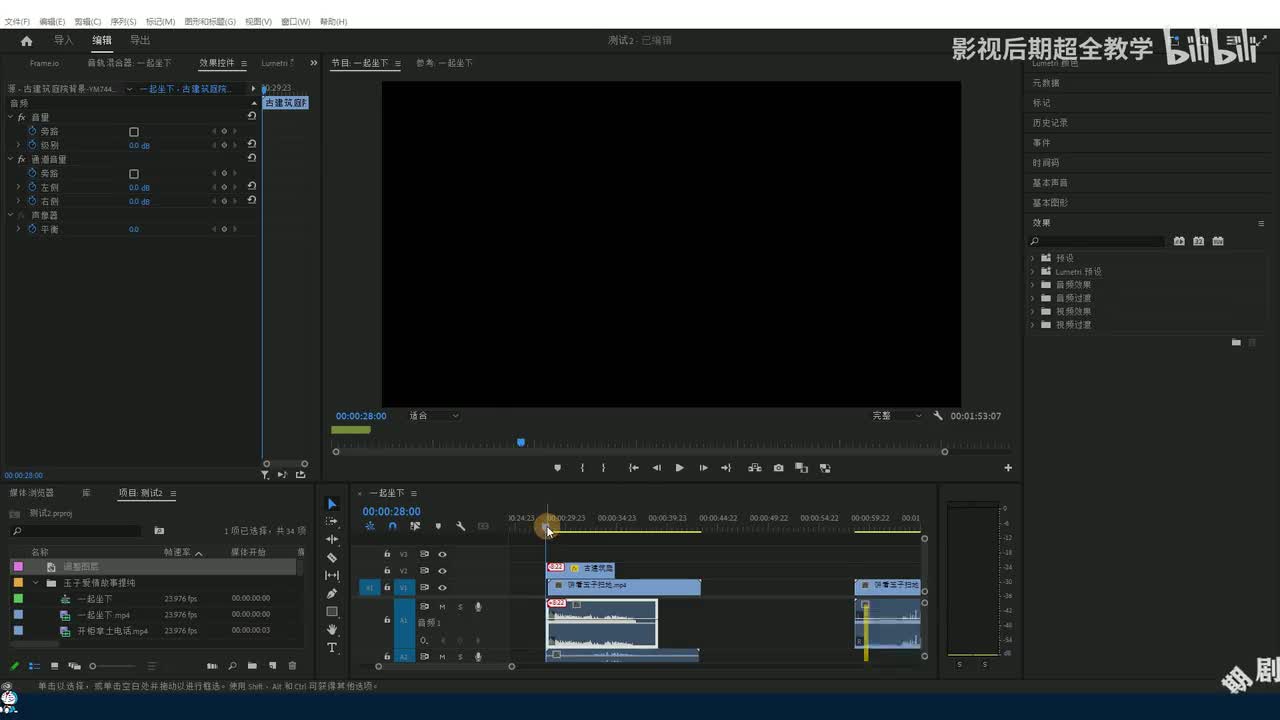This screenshot has height=720, width=1280.
Task: Switch to the 导出 workspace tab
Action: tap(140, 41)
